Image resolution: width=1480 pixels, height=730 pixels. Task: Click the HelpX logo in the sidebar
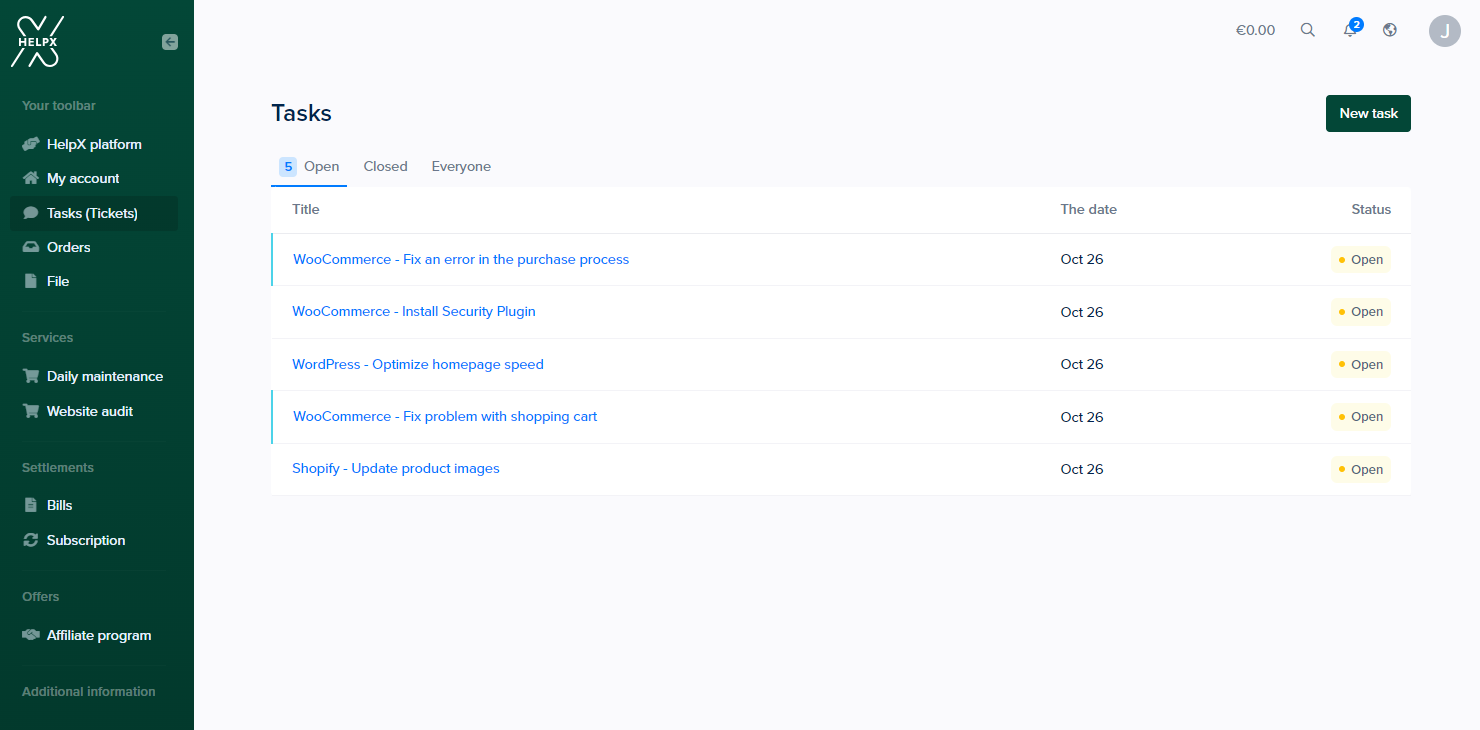click(37, 42)
